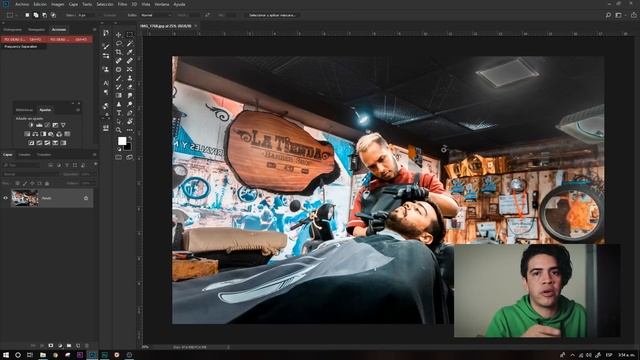Viewport: 640px width, 360px height.
Task: Click the Change Screen Mode icon
Action: point(129,157)
